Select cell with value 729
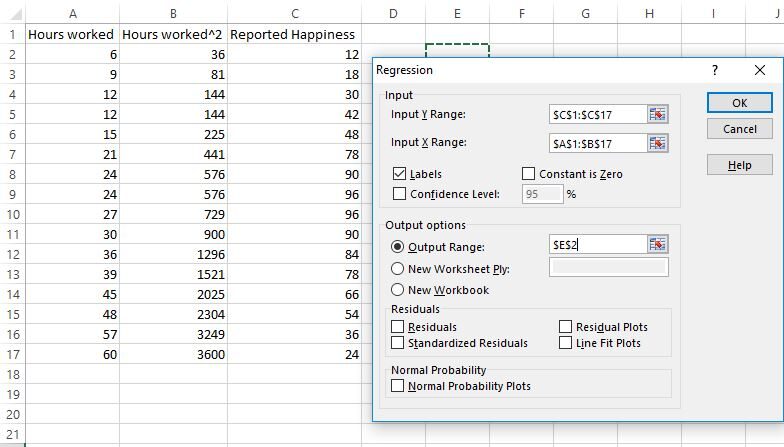 [173, 214]
